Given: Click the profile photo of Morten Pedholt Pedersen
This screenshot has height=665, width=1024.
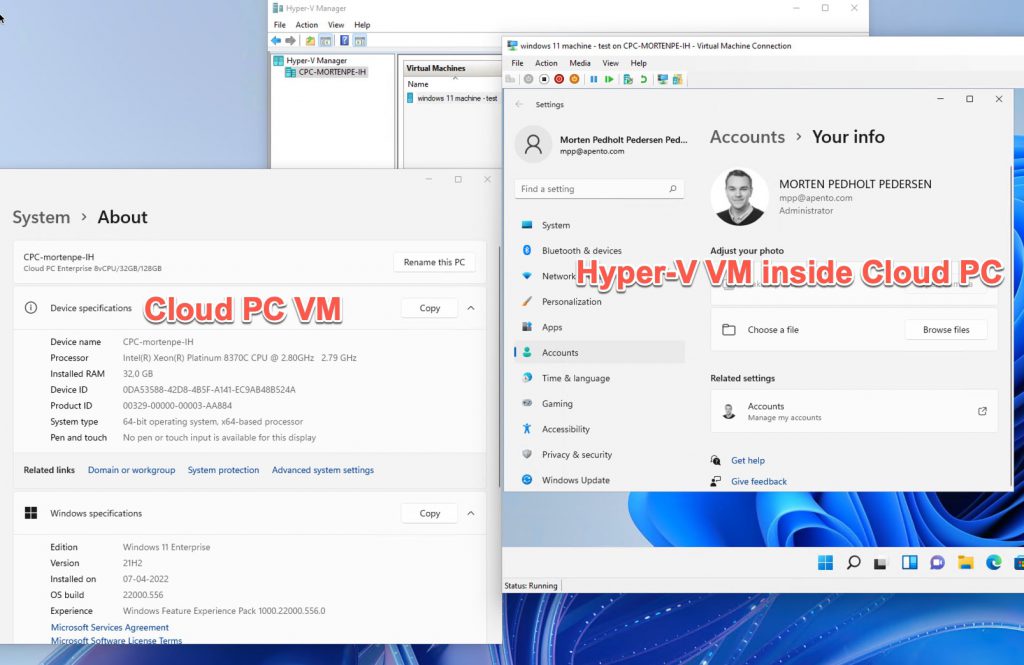Looking at the screenshot, I should 739,197.
